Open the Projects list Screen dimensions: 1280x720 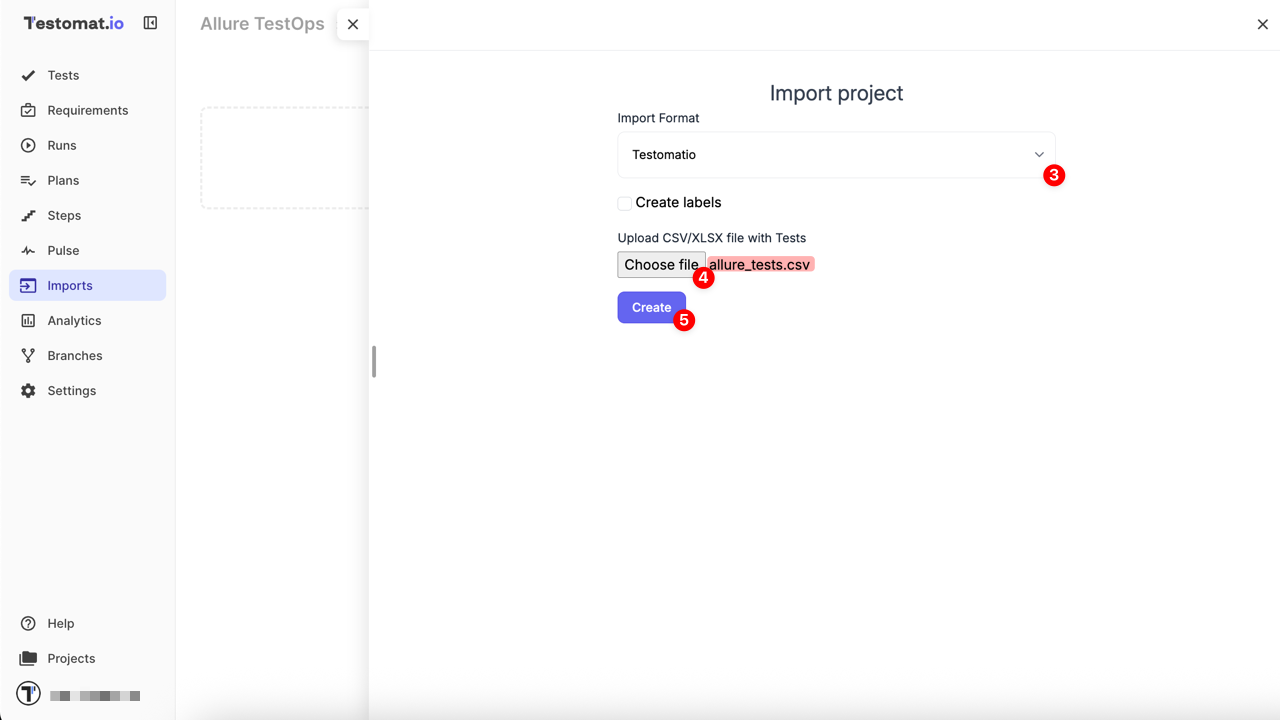click(x=70, y=658)
